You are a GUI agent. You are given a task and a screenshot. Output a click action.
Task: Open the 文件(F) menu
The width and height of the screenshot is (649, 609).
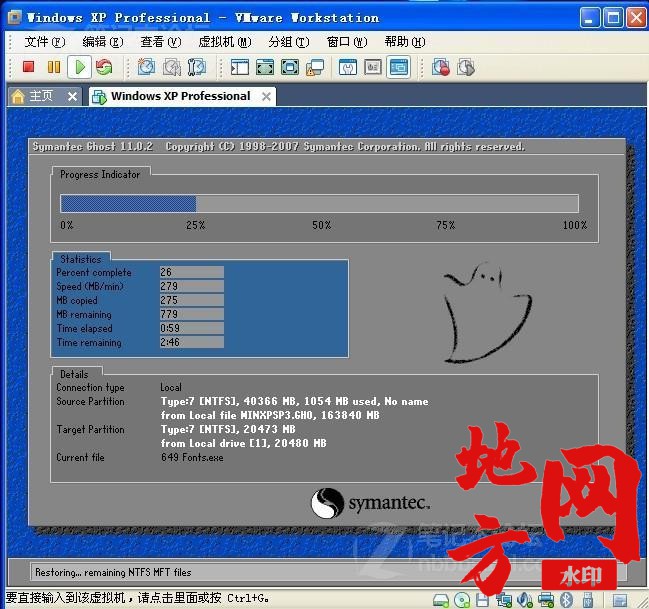tap(45, 42)
